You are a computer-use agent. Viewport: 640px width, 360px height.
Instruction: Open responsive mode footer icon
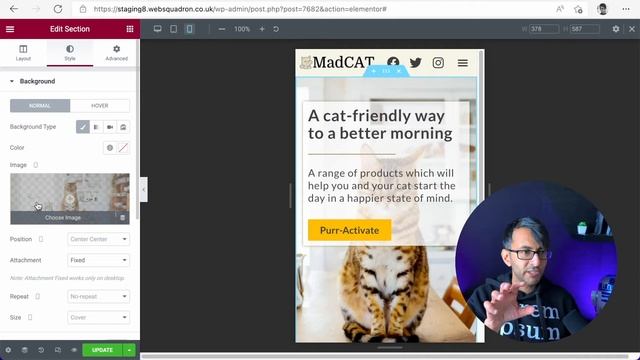[x=58, y=350]
